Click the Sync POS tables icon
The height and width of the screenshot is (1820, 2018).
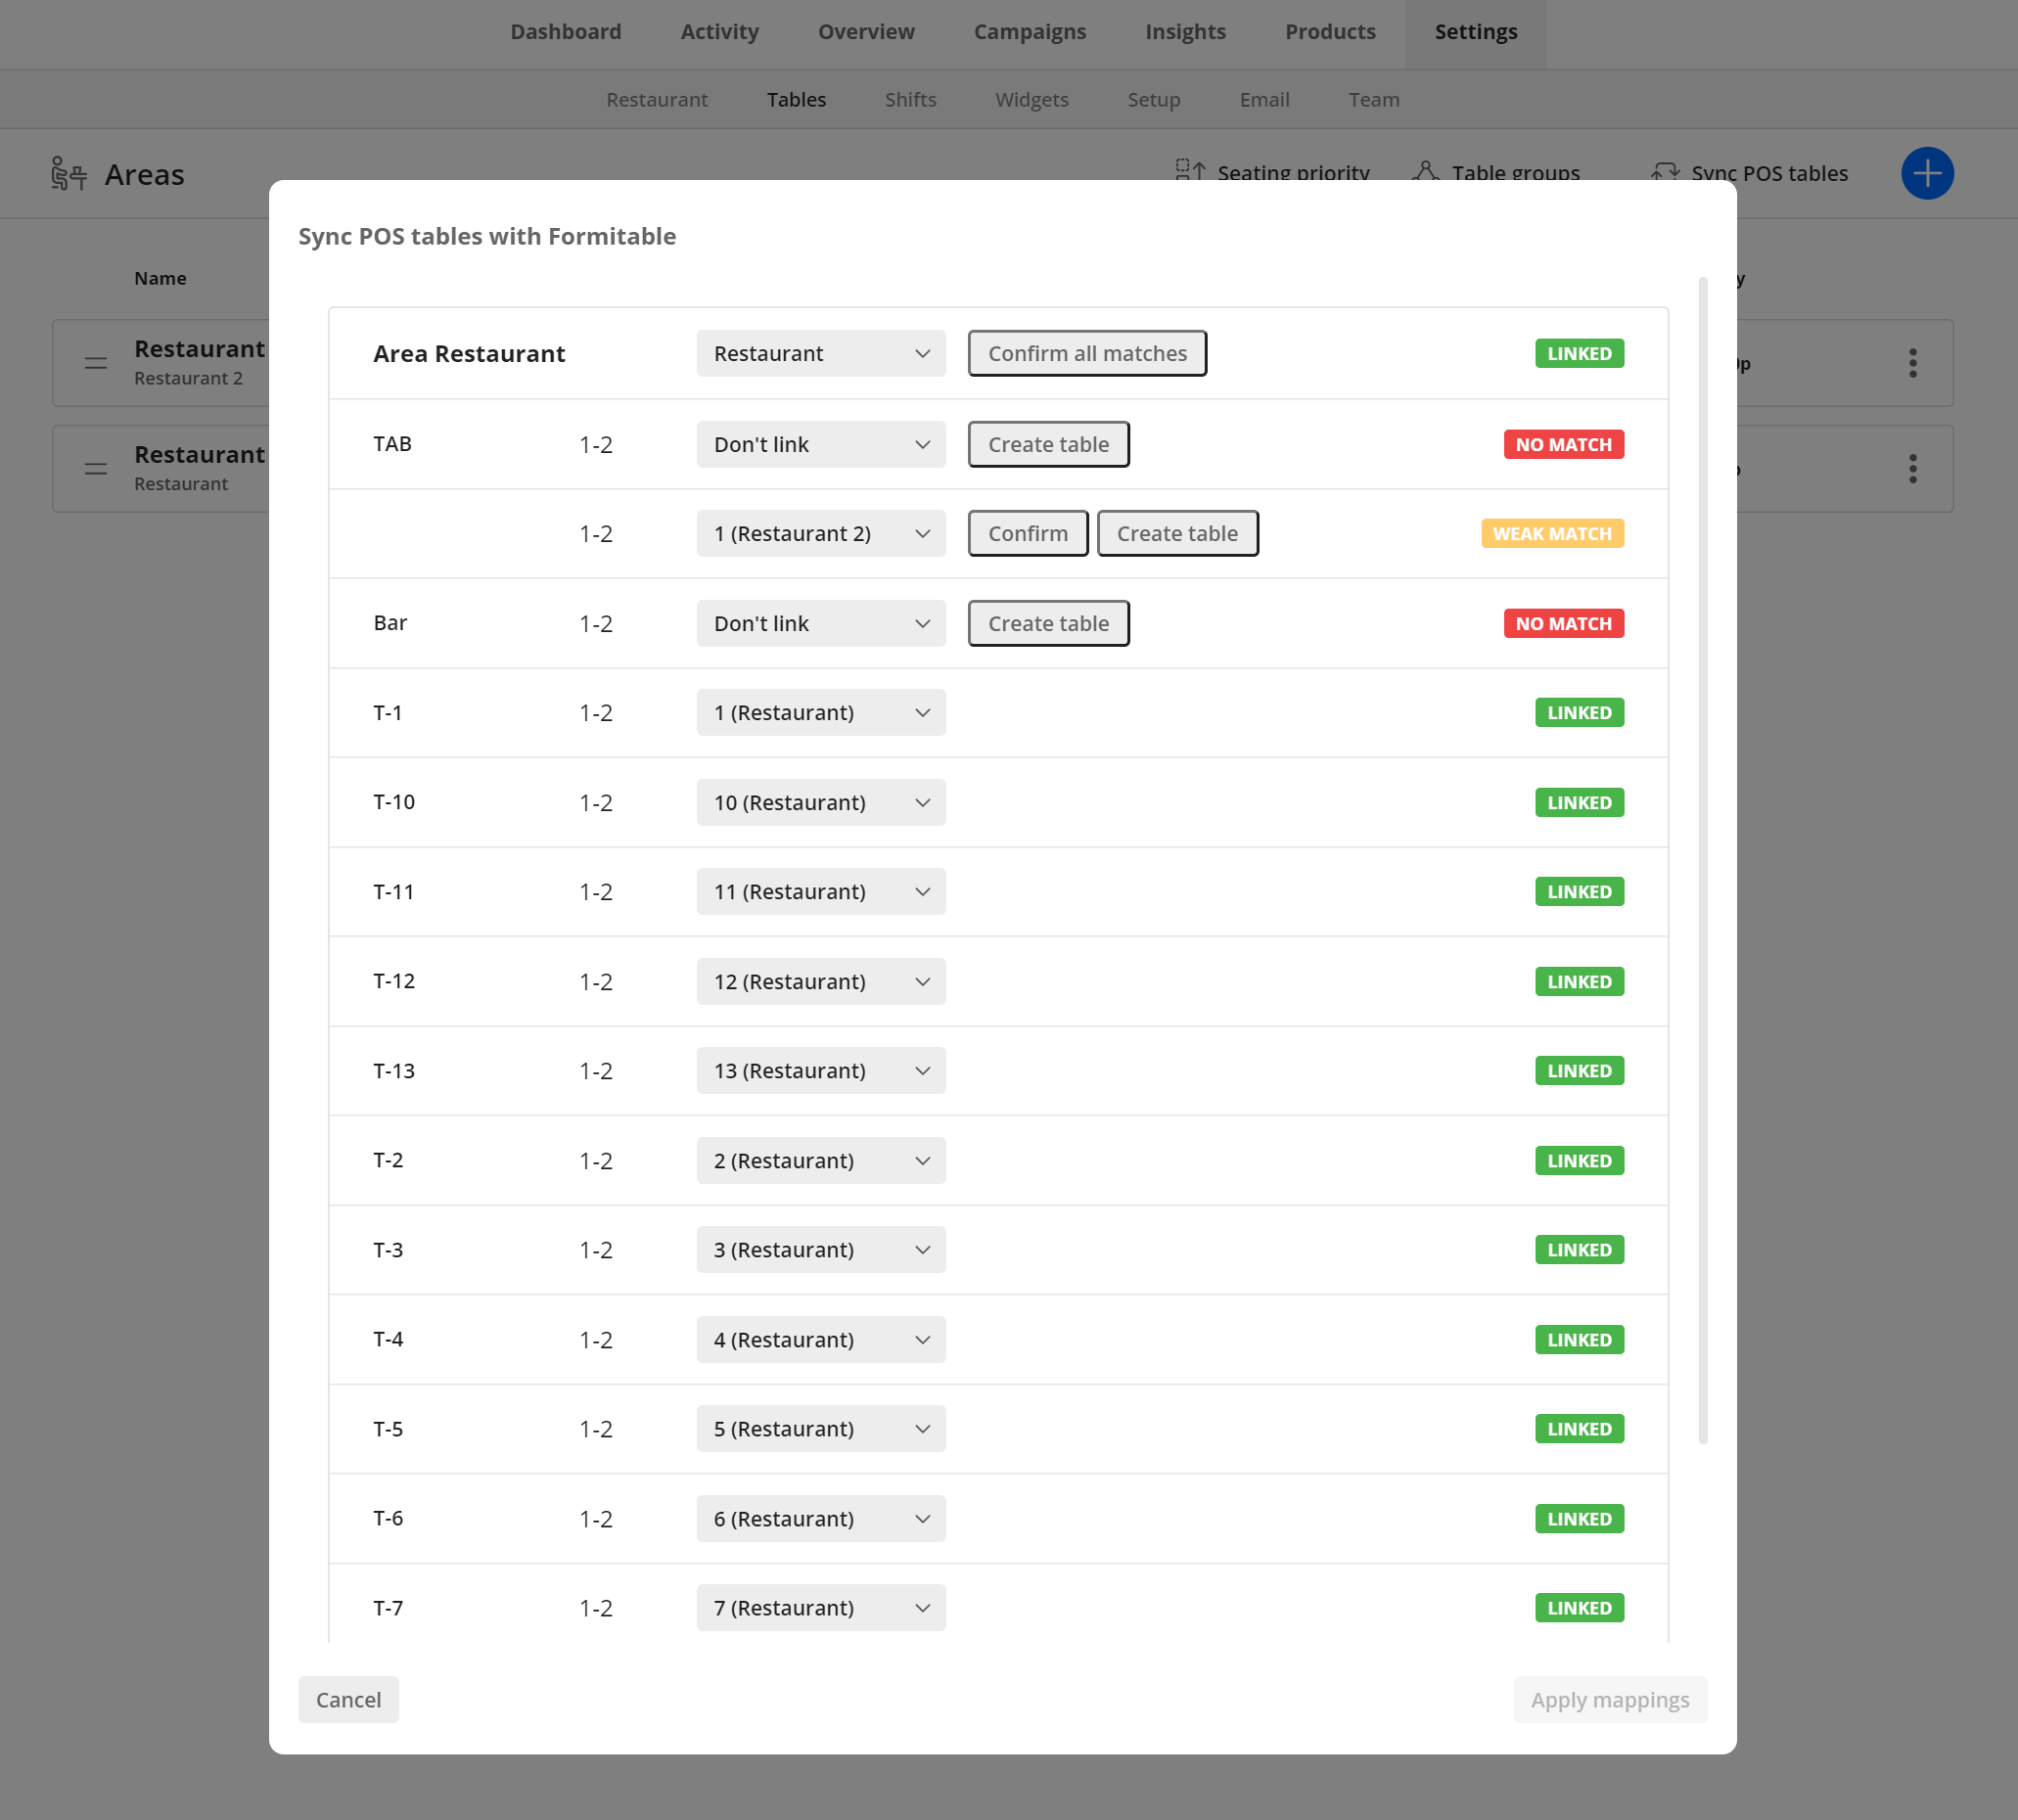click(x=1665, y=171)
